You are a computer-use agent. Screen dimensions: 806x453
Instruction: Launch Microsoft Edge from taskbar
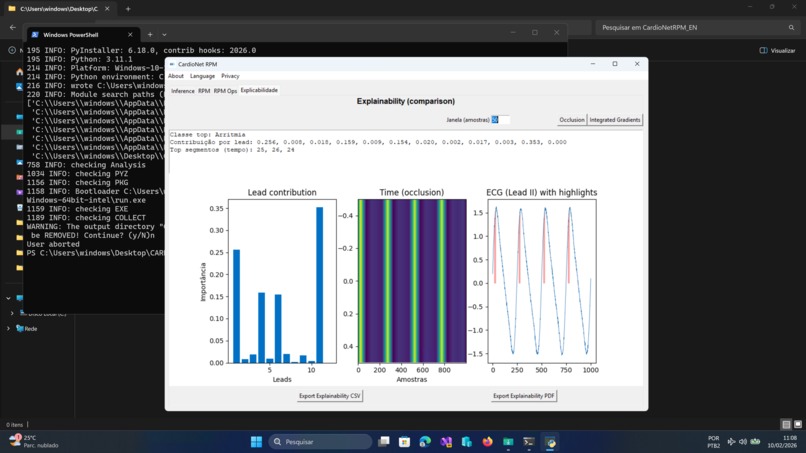point(425,442)
